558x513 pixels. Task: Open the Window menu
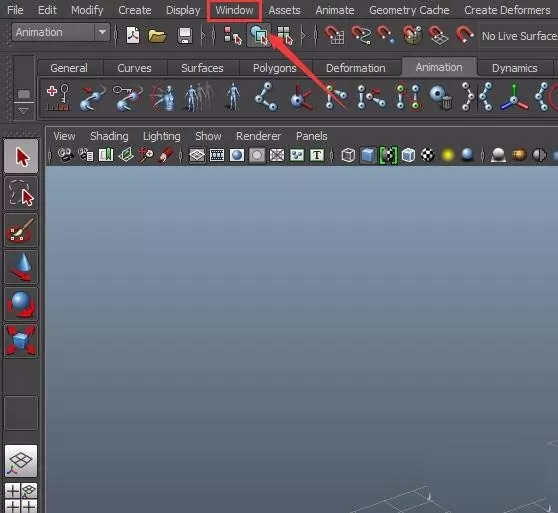234,10
